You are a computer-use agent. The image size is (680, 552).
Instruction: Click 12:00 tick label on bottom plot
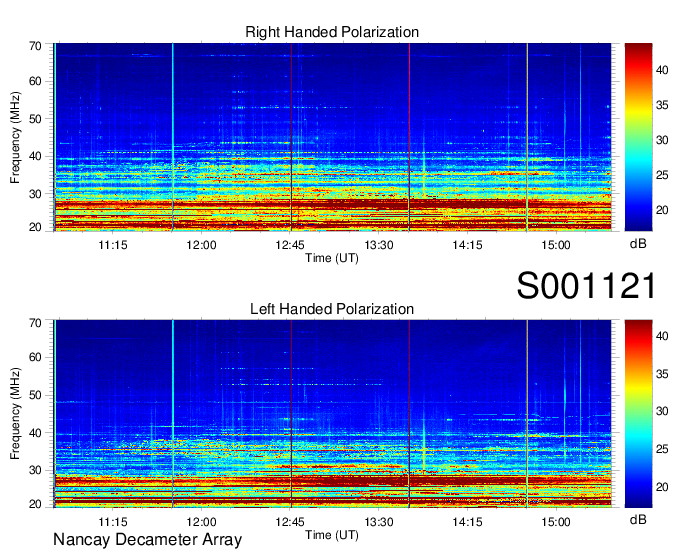[x=201, y=522]
